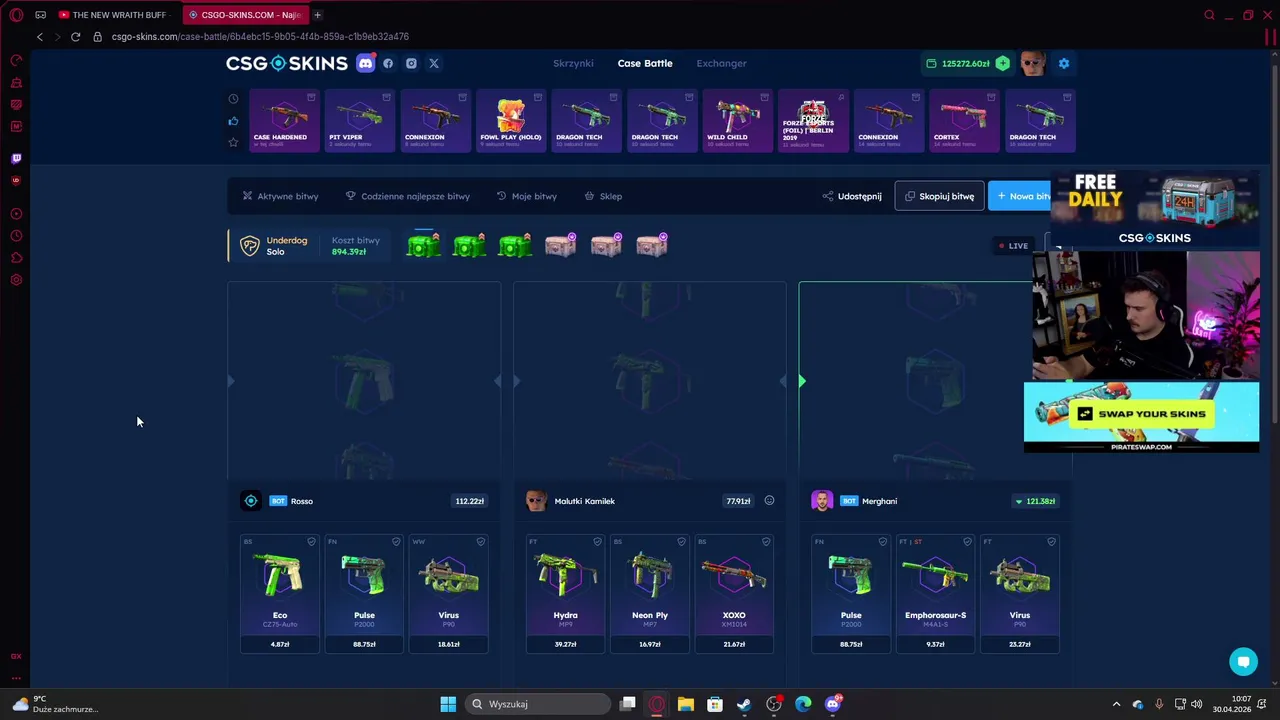This screenshot has width=1280, height=720.
Task: Open File Explorer from the taskbar
Action: (x=686, y=704)
